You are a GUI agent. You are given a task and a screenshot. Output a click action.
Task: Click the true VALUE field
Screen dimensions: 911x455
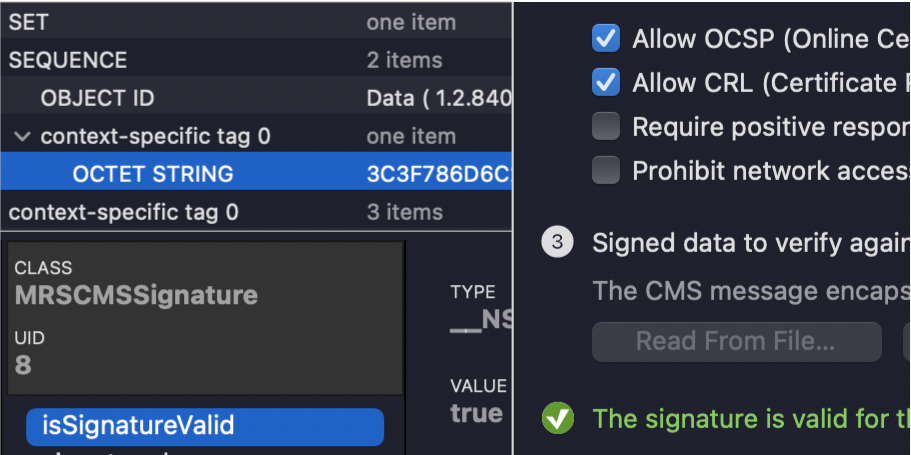click(x=476, y=413)
